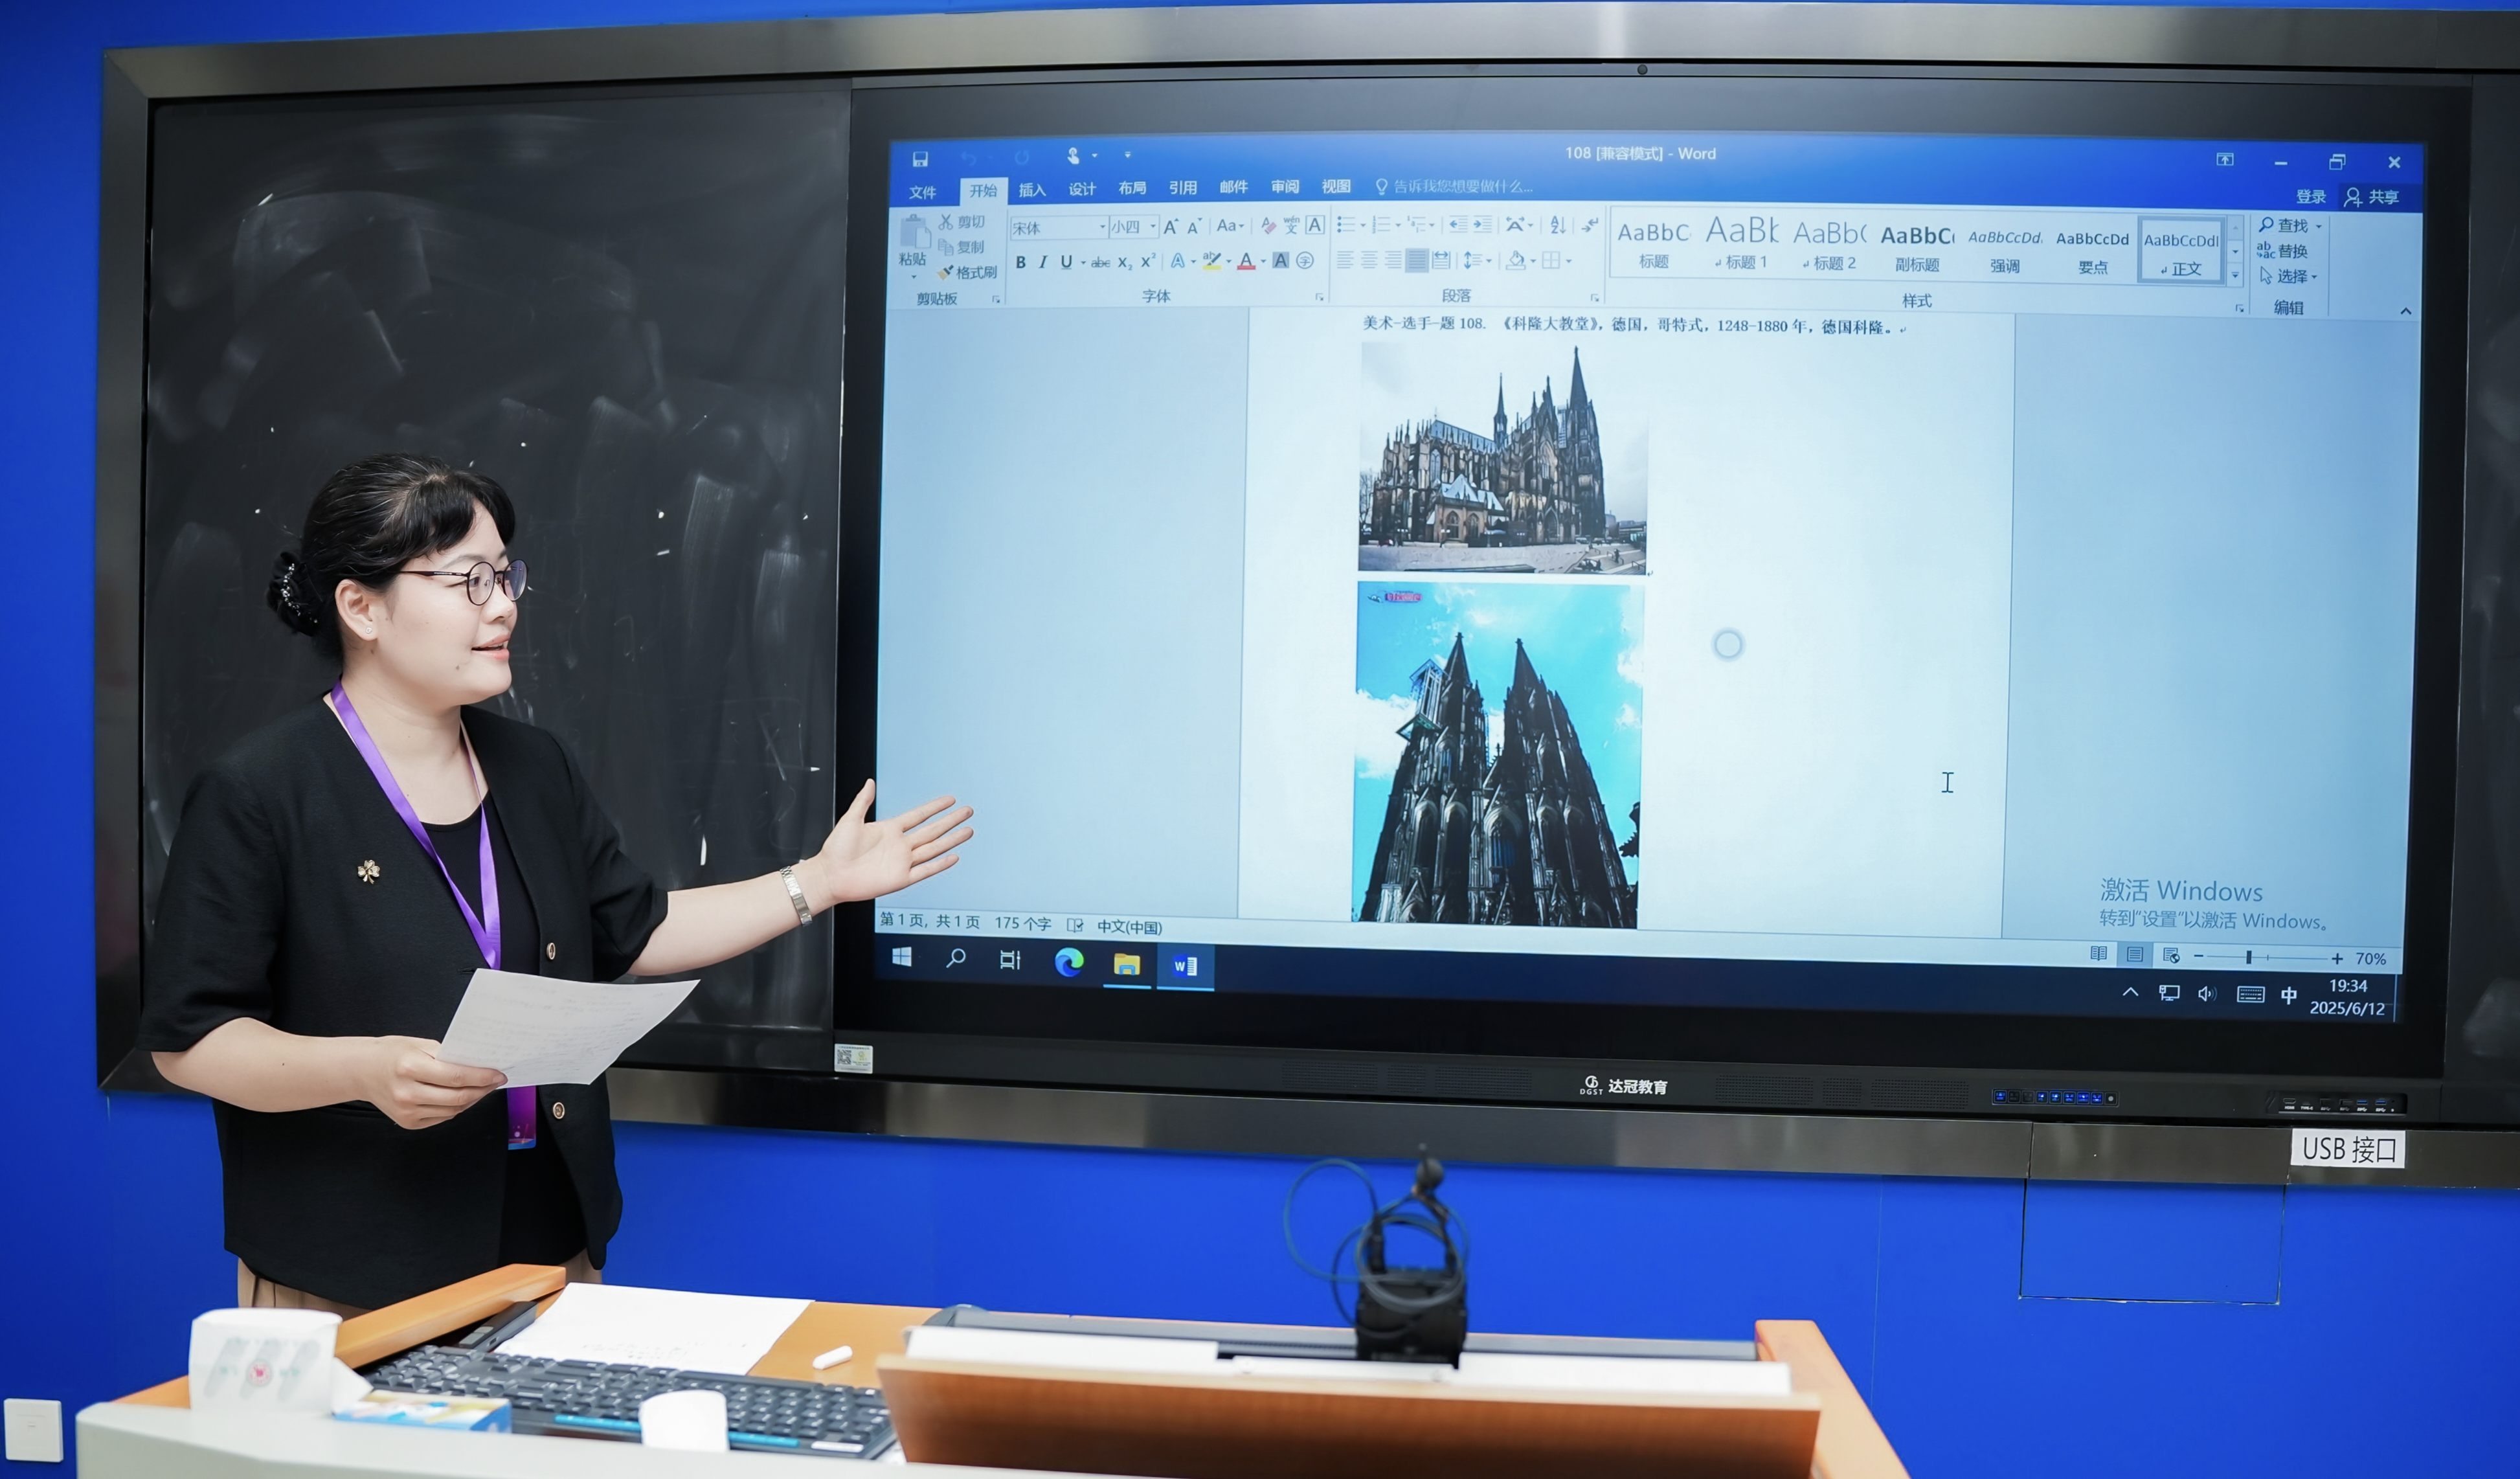The image size is (2520, 1479).
Task: Click the volume speaker icon in system tray
Action: (2206, 993)
